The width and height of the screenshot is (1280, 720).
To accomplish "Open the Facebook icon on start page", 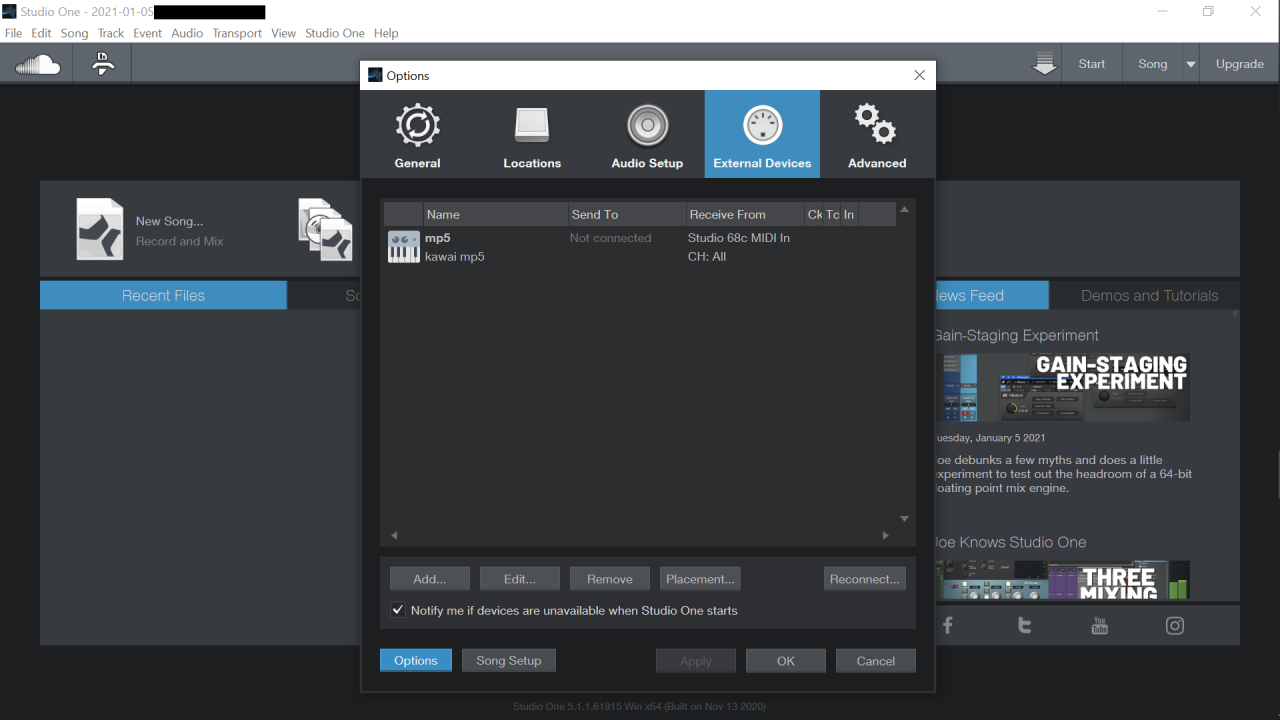I will click(x=947, y=626).
